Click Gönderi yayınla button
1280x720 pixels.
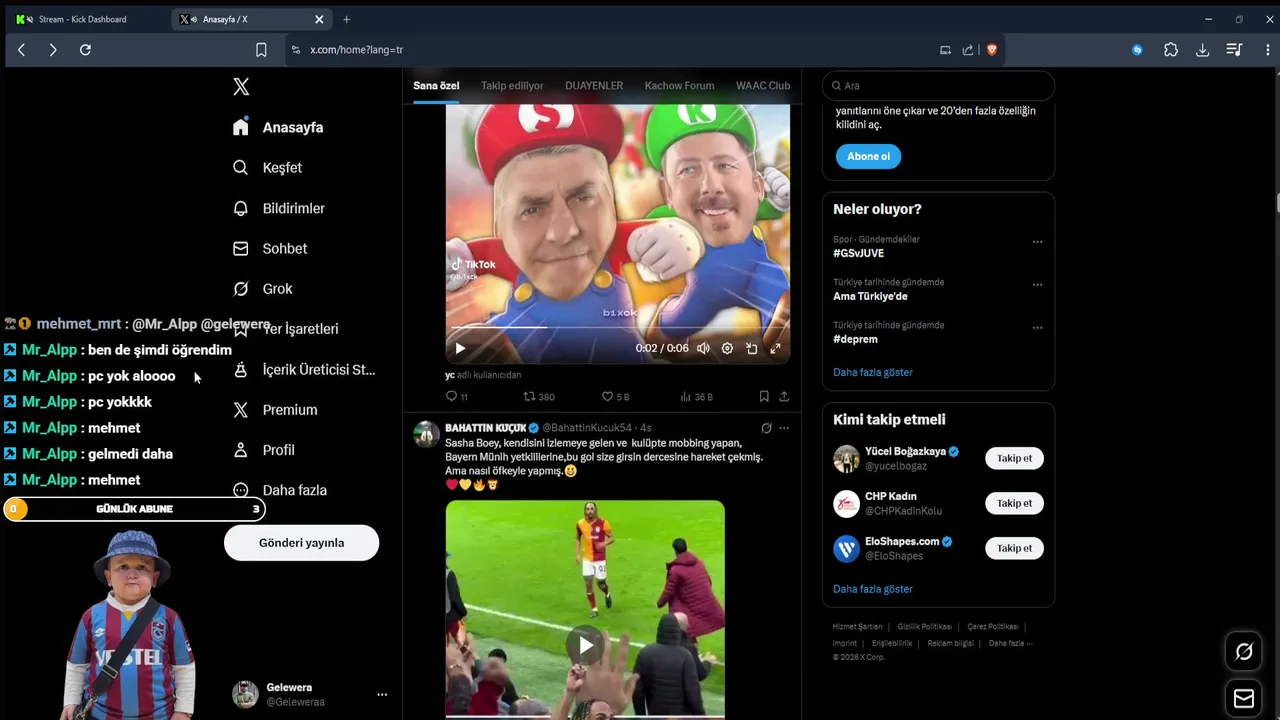(301, 543)
